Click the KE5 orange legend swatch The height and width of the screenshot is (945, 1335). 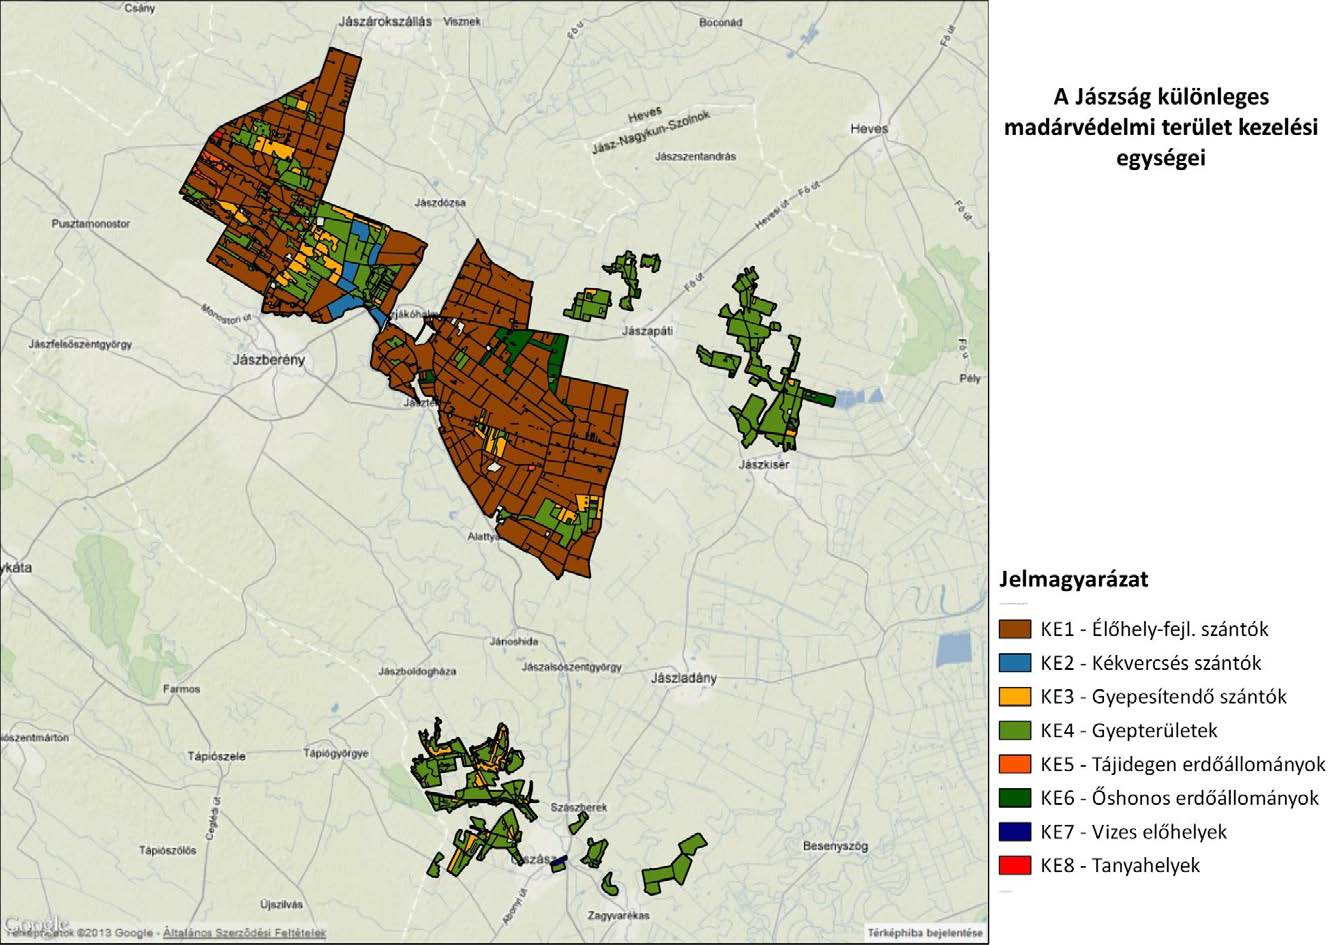[x=1014, y=764]
